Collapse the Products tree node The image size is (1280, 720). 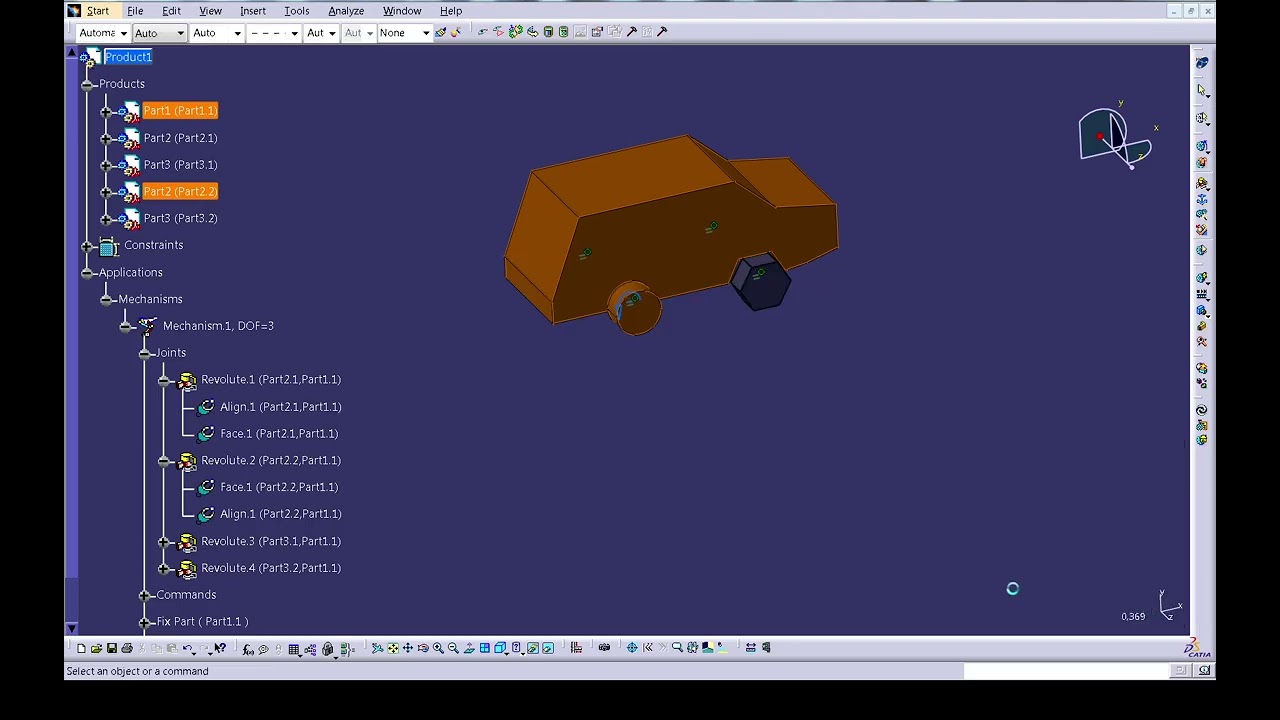(x=88, y=84)
